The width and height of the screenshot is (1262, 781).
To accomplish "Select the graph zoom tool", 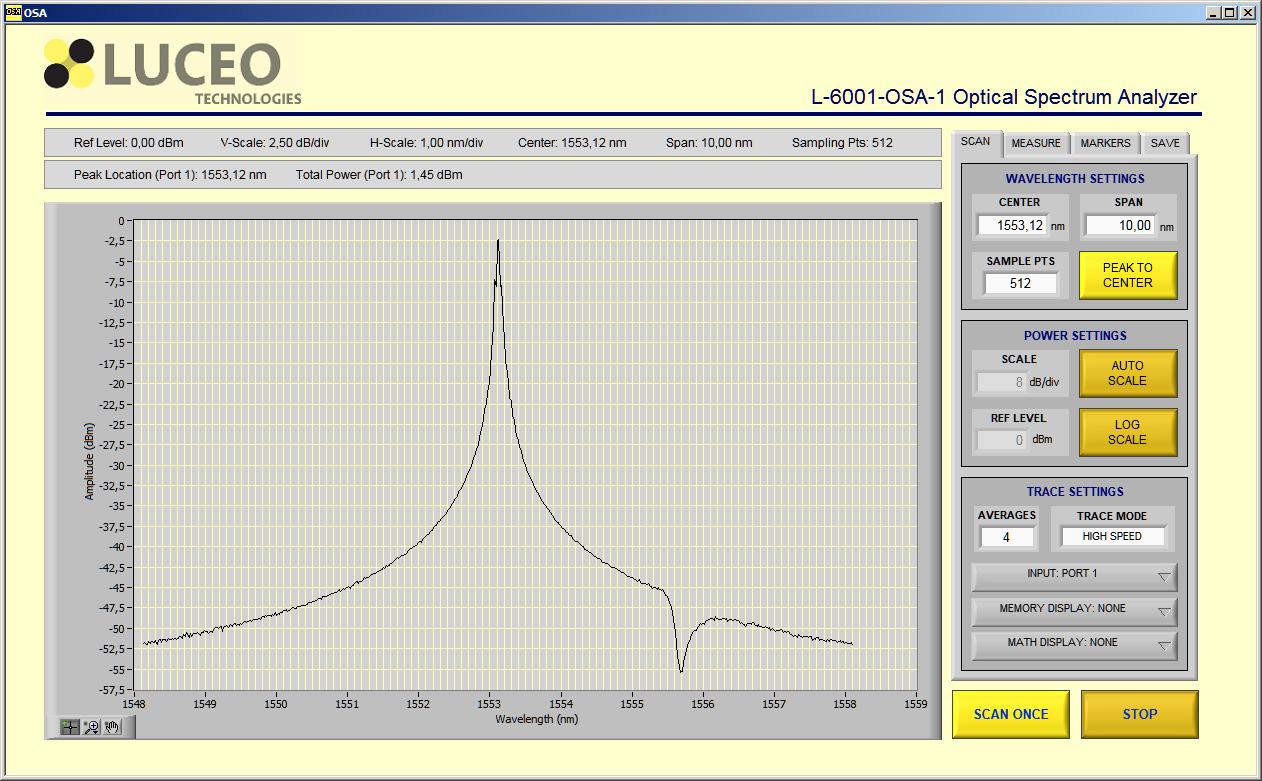I will tap(91, 727).
